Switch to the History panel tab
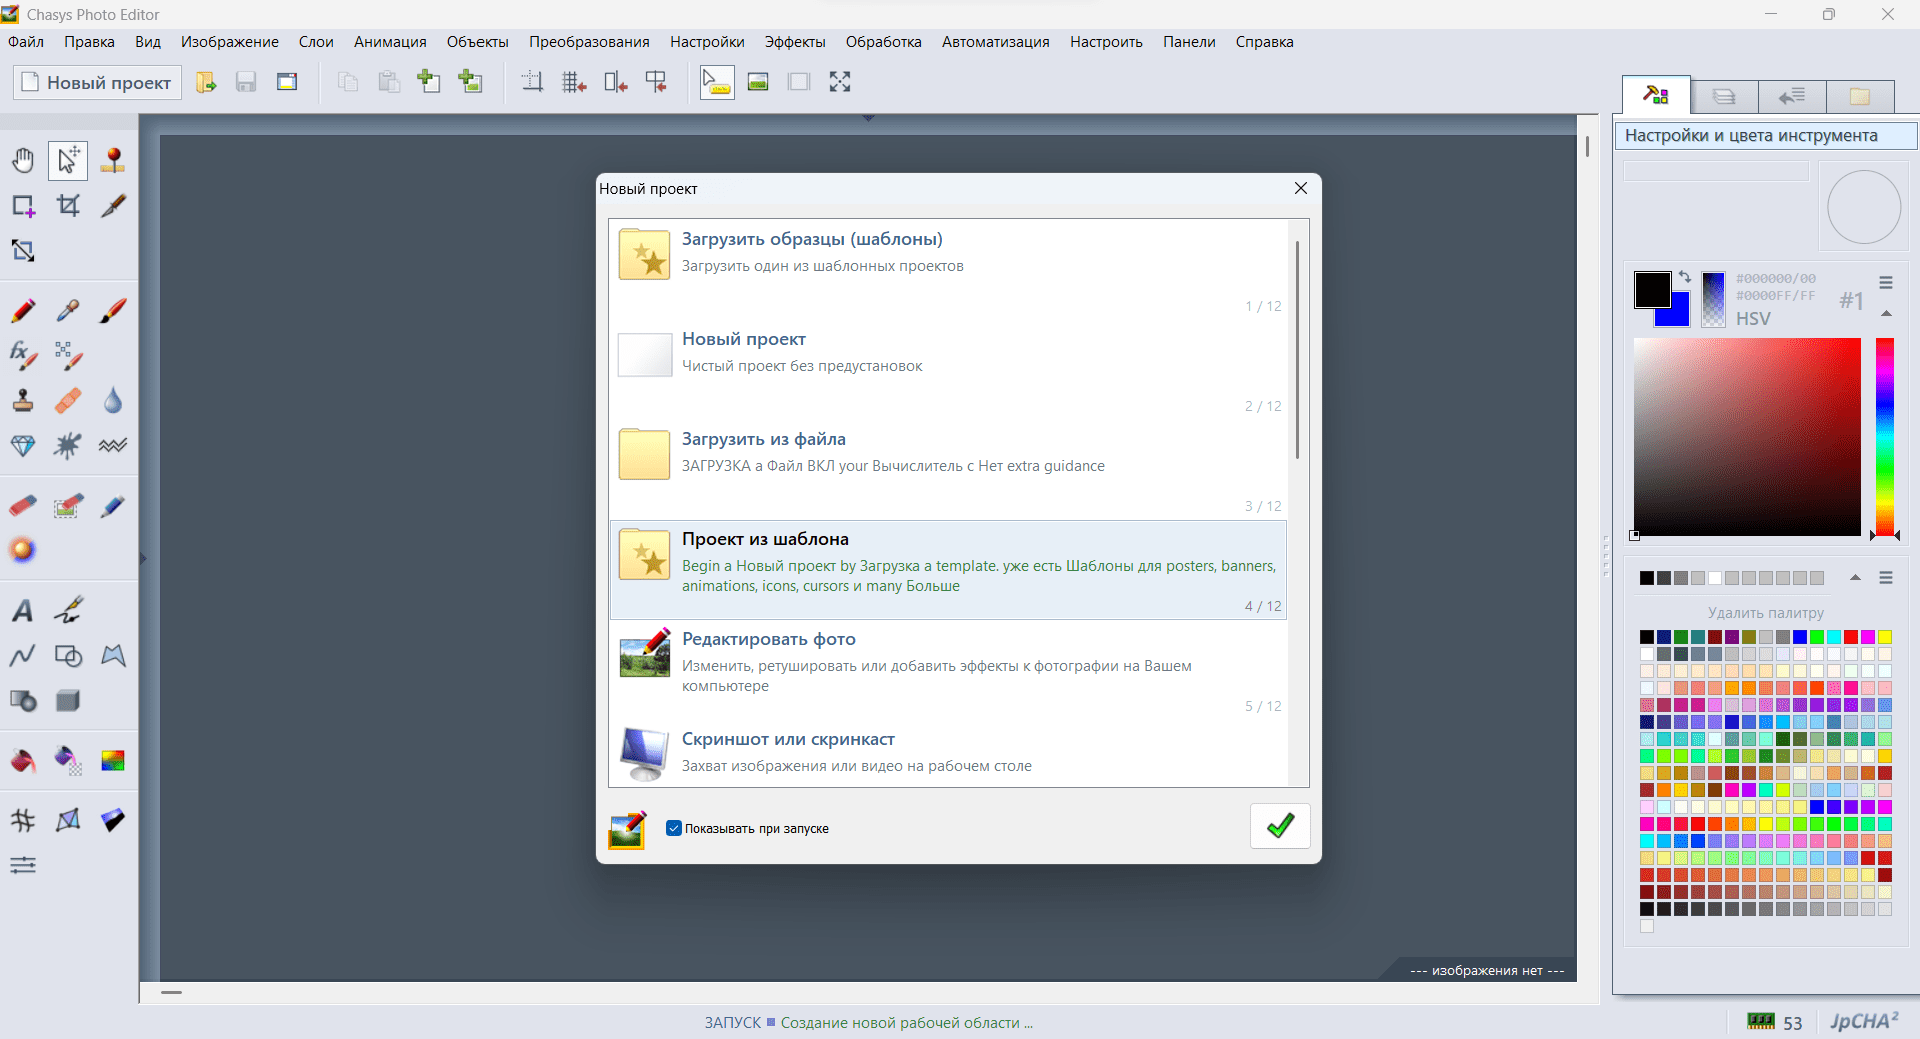This screenshot has height=1039, width=1920. 1792,96
